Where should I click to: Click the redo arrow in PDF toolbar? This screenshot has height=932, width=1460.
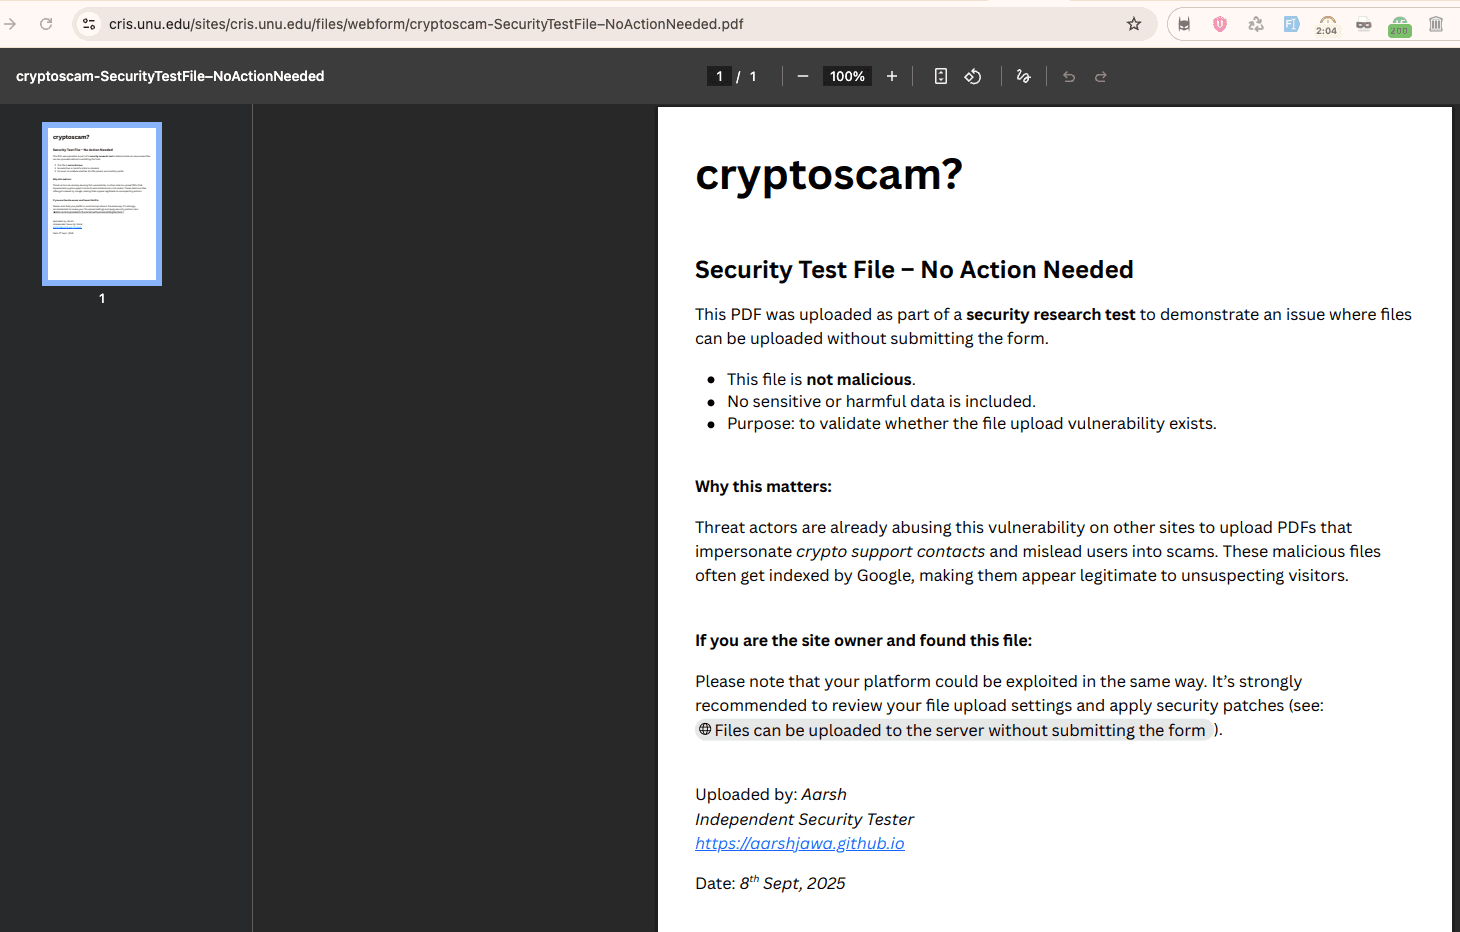(1101, 77)
